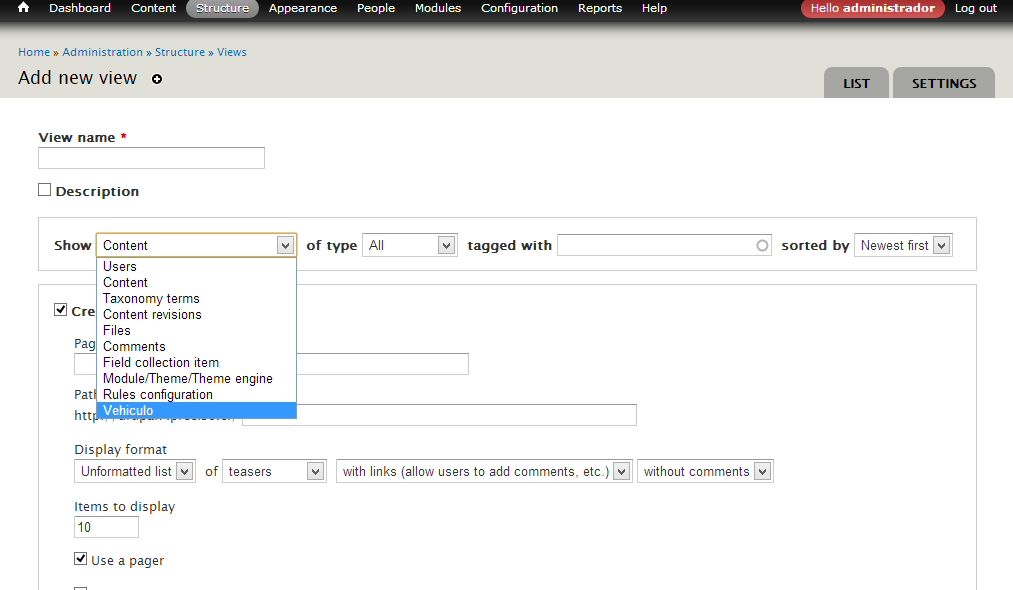Switch to the Settings tab
The width and height of the screenshot is (1013, 590).
(943, 84)
